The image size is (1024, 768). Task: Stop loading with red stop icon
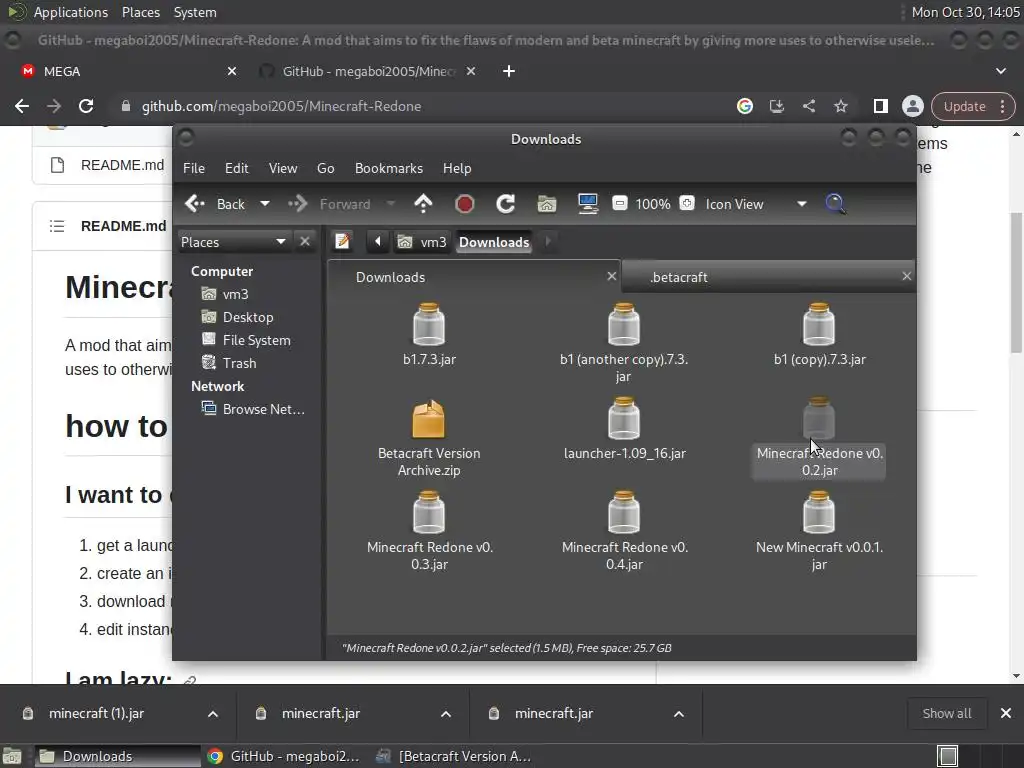[x=464, y=204]
